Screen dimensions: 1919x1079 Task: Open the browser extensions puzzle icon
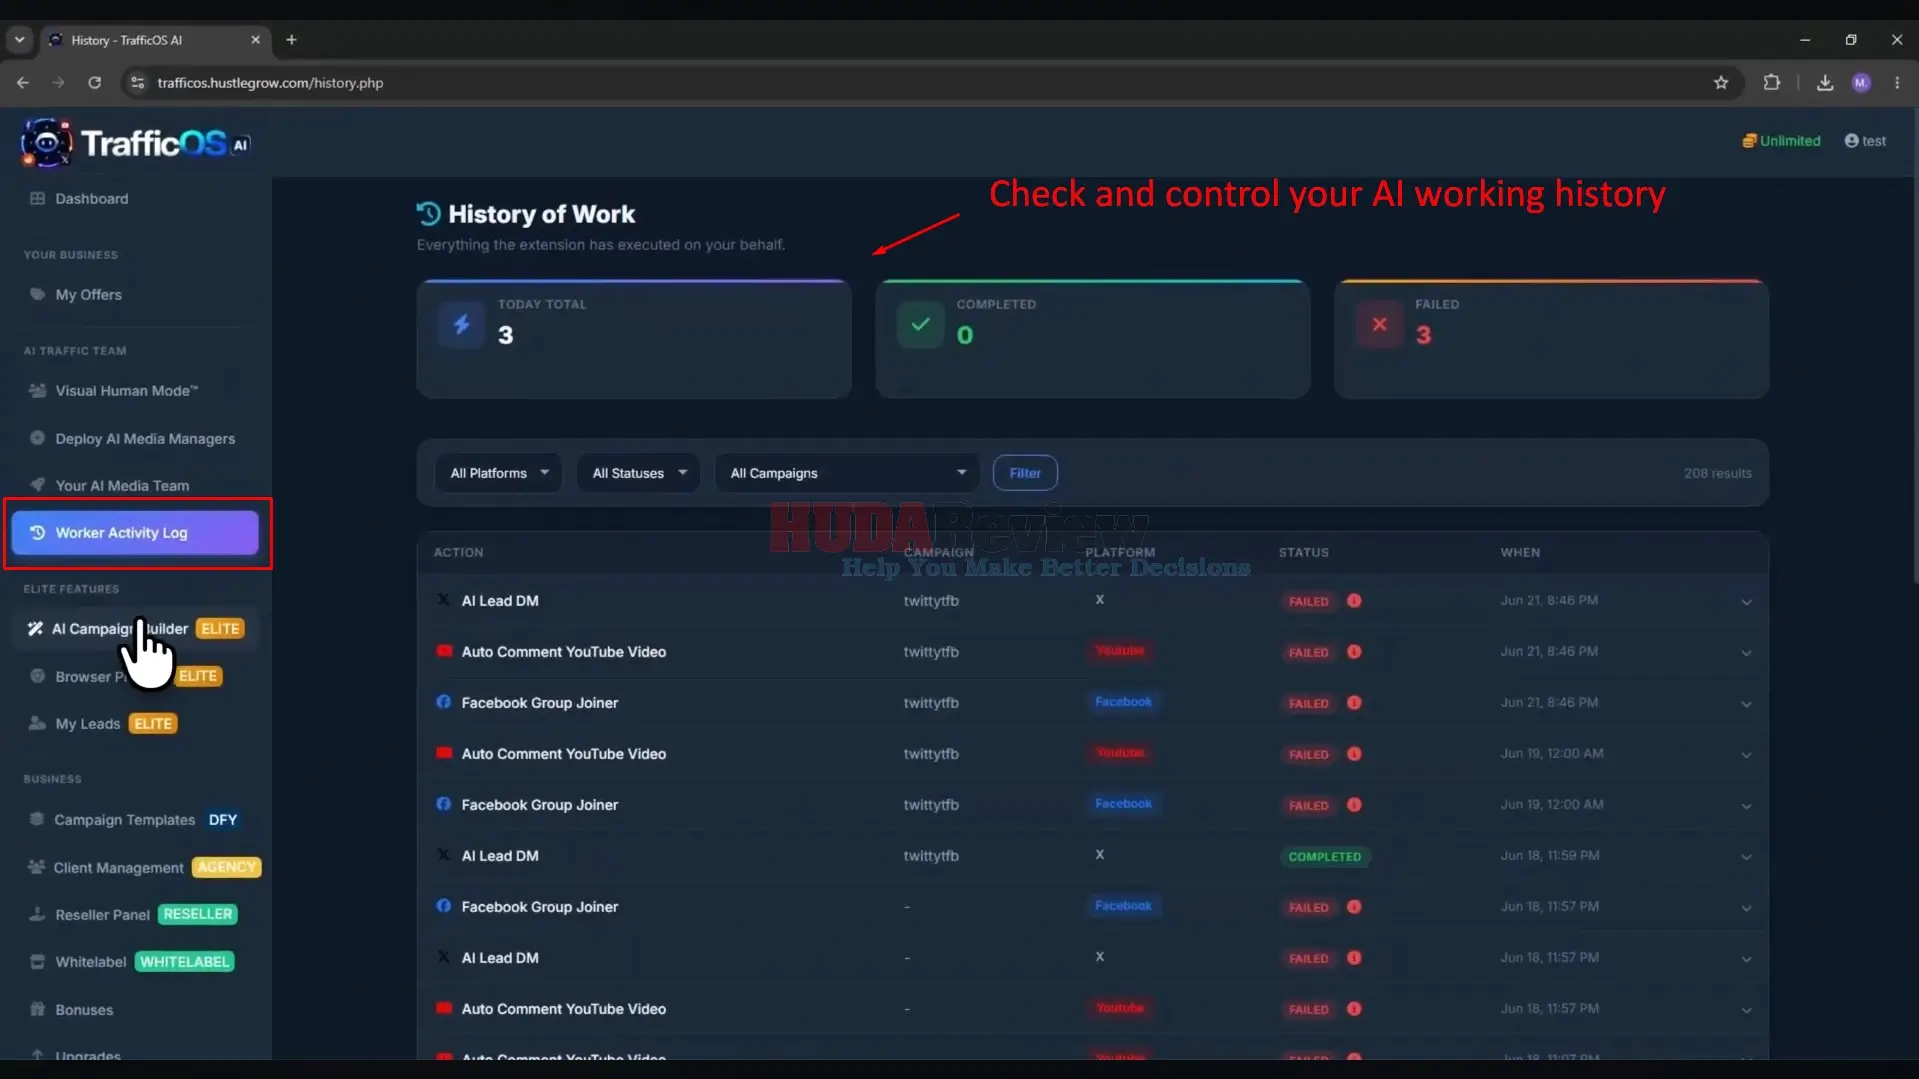tap(1771, 82)
